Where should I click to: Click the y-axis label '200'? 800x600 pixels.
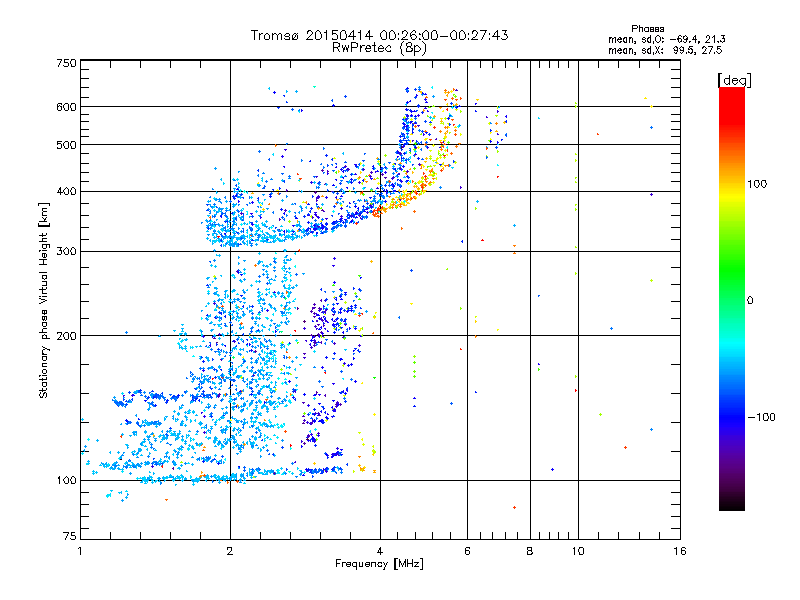click(66, 336)
